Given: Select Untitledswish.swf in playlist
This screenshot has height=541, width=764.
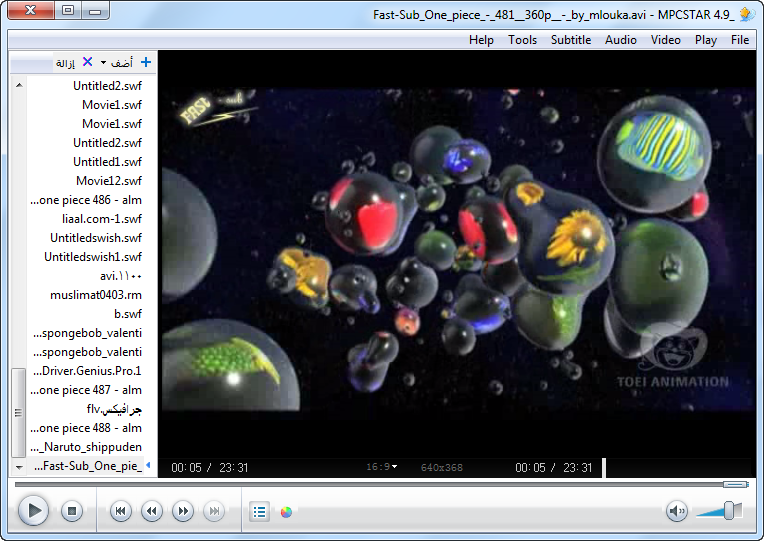Looking at the screenshot, I should [96, 238].
